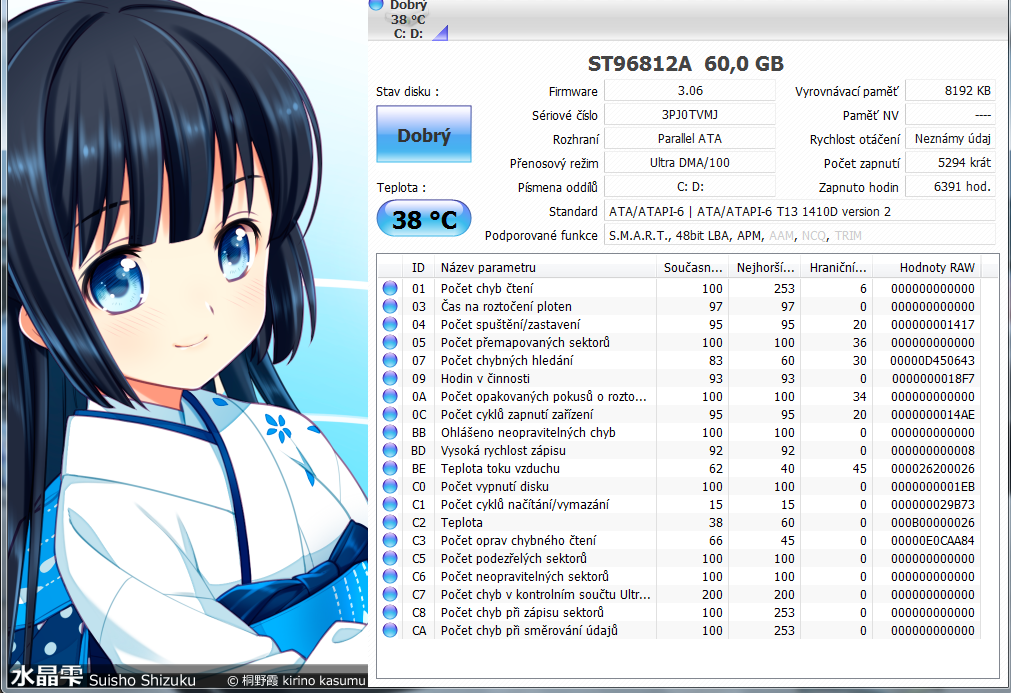The height and width of the screenshot is (693, 1011).
Task: Click RAW value 00000029B73
Action: [x=933, y=504]
